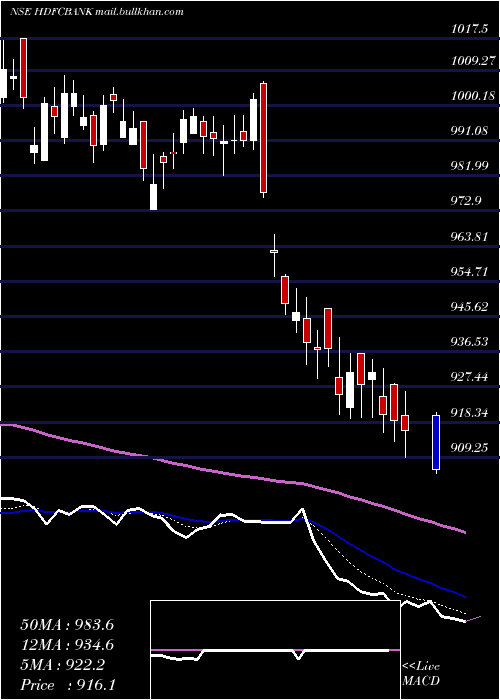500x700 pixels.
Task: Select the 1000.18 price axis label
Action: point(471,96)
